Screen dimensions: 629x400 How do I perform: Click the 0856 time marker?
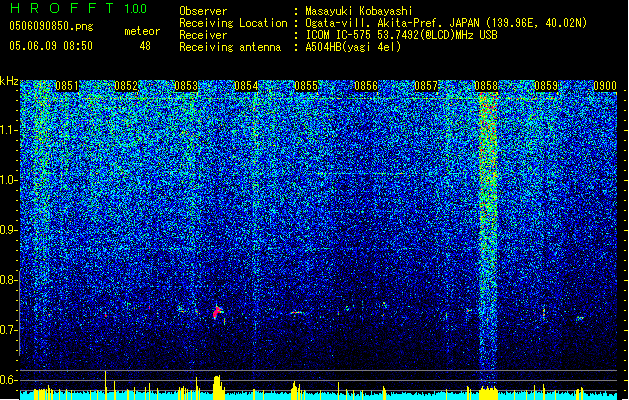point(366,86)
